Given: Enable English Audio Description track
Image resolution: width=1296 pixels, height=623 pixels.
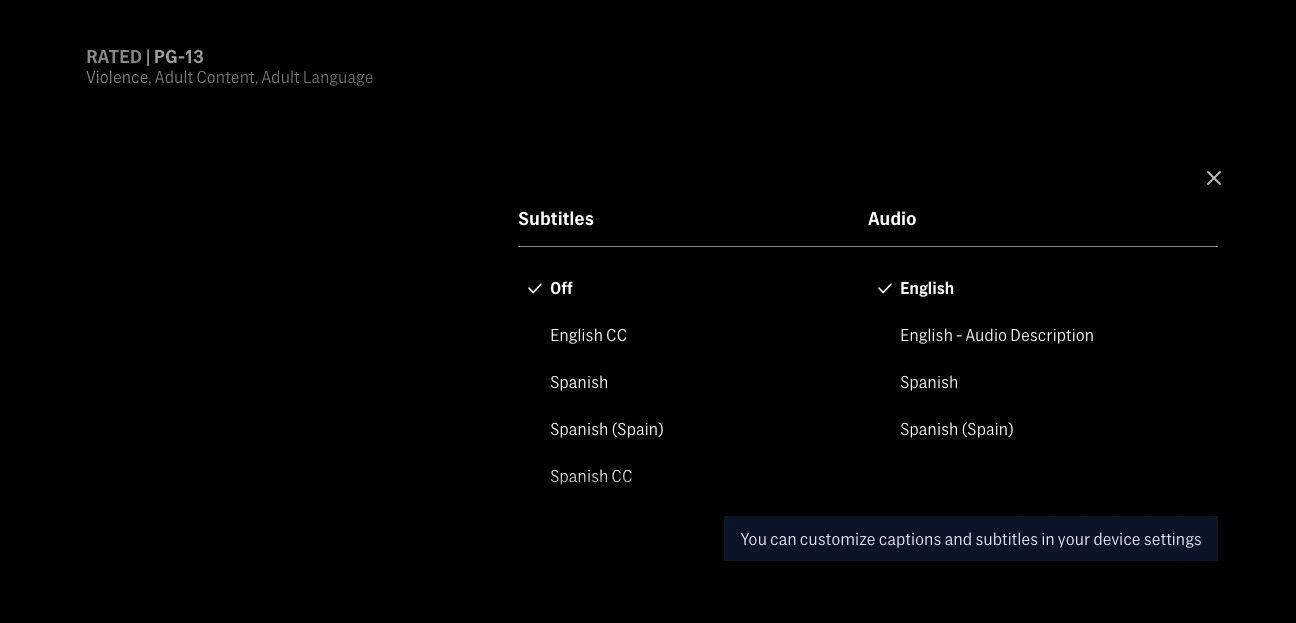Looking at the screenshot, I should (996, 335).
